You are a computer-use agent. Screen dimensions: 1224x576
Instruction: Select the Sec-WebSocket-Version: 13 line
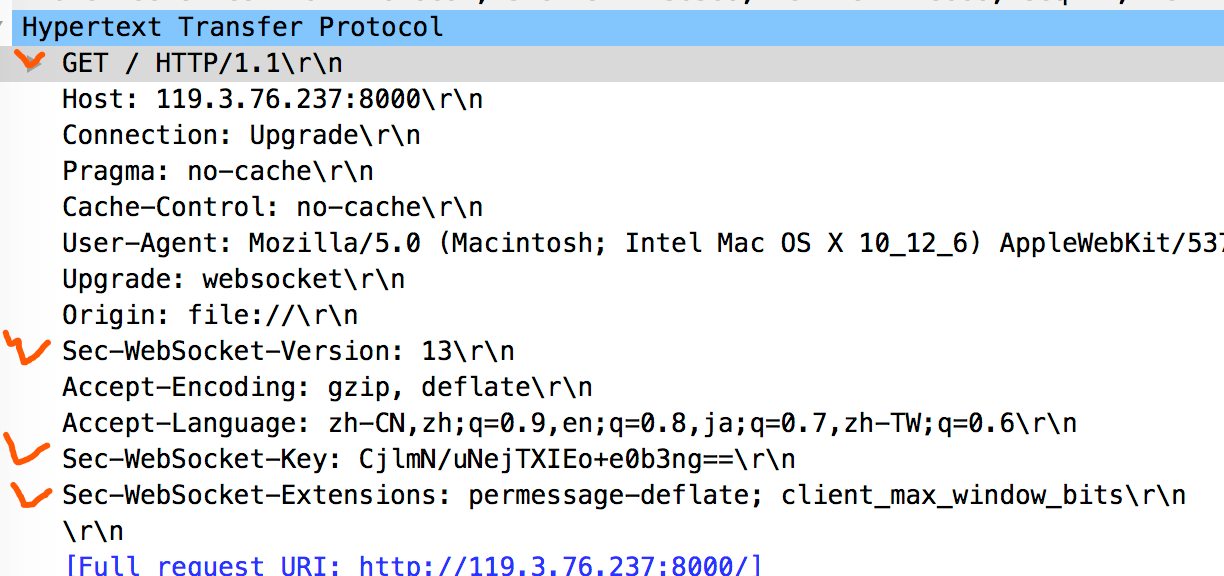[288, 351]
